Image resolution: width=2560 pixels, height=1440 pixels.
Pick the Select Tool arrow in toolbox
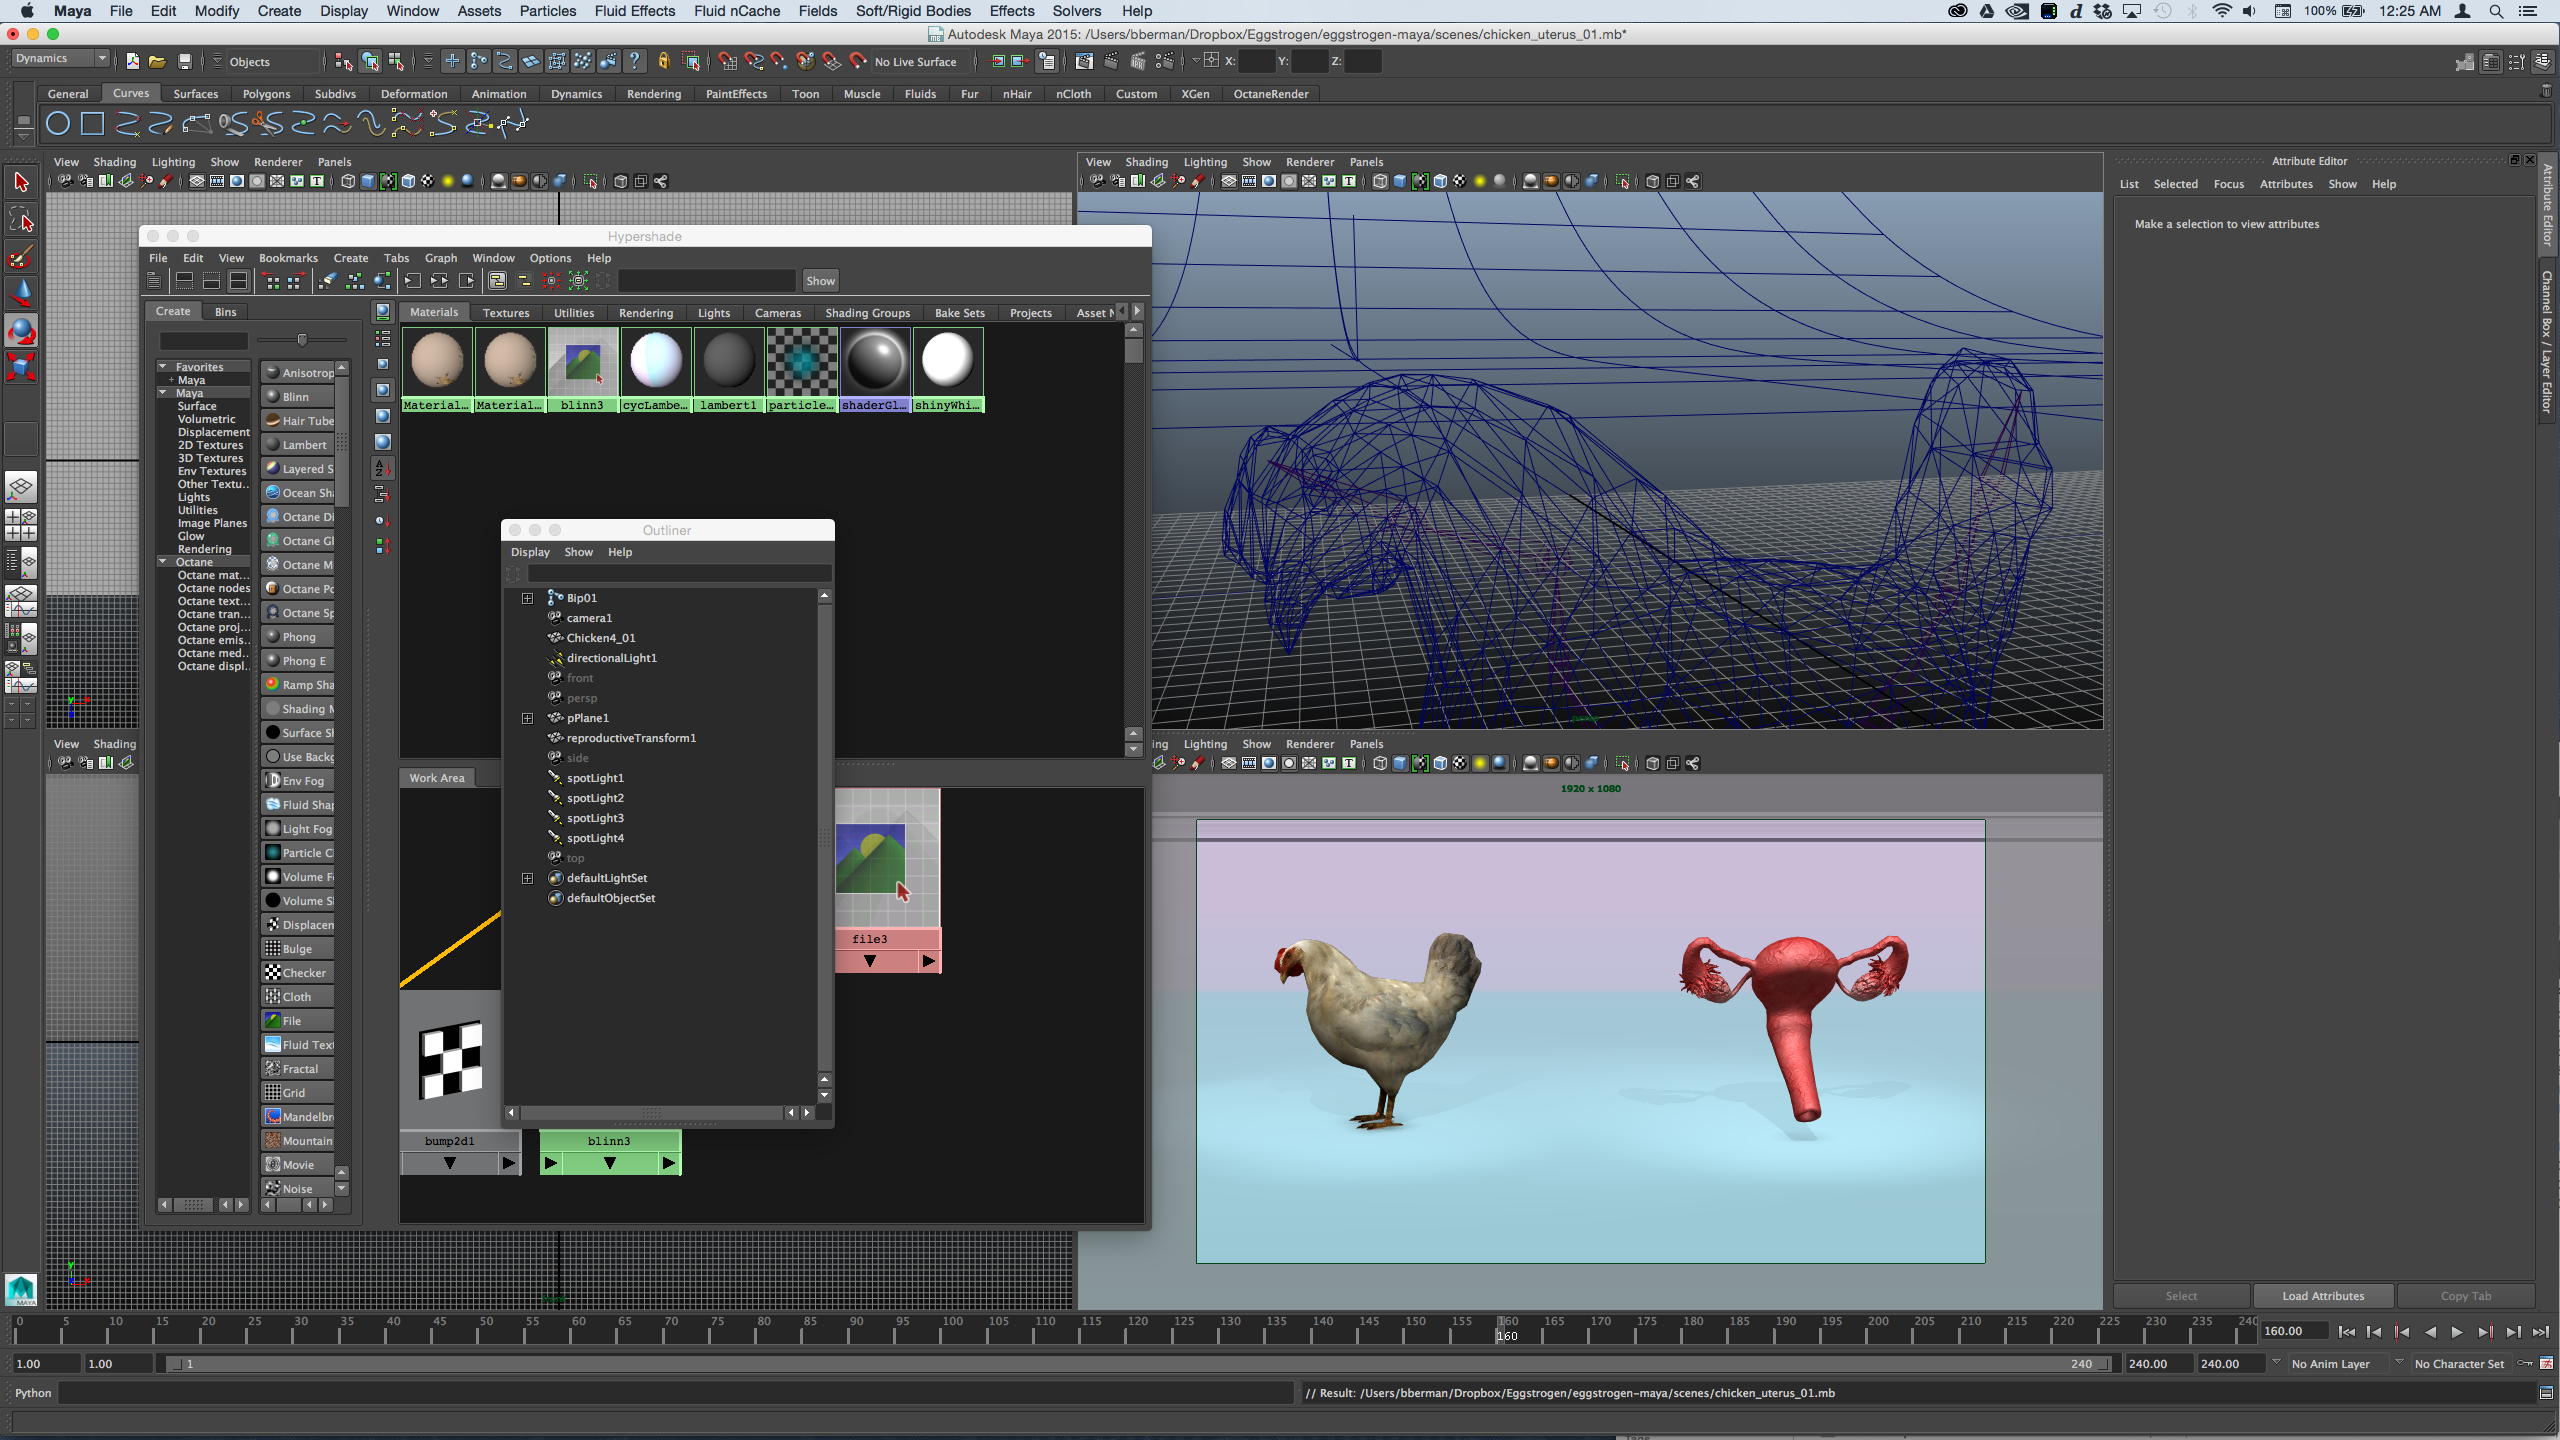[21, 182]
